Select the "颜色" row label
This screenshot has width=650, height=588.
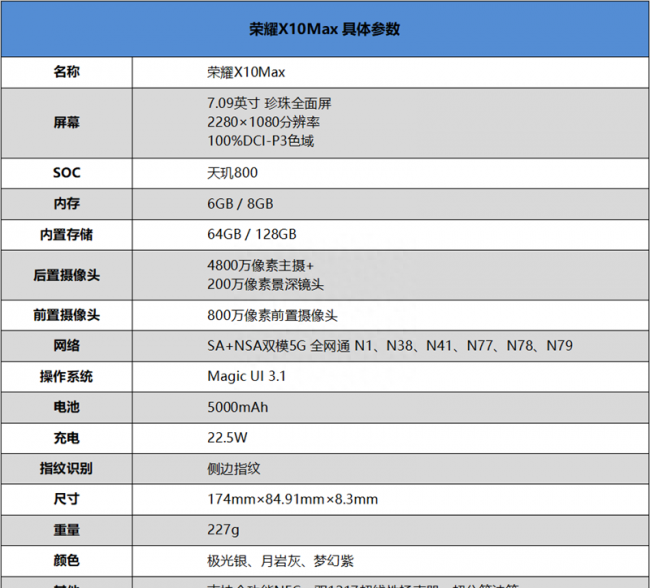pyautogui.click(x=66, y=561)
